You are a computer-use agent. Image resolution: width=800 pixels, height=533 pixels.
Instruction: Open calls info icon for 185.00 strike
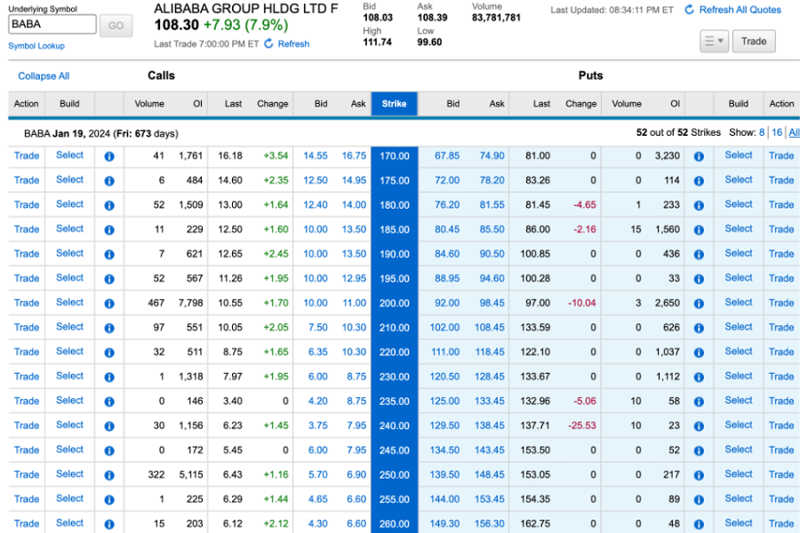coord(109,230)
